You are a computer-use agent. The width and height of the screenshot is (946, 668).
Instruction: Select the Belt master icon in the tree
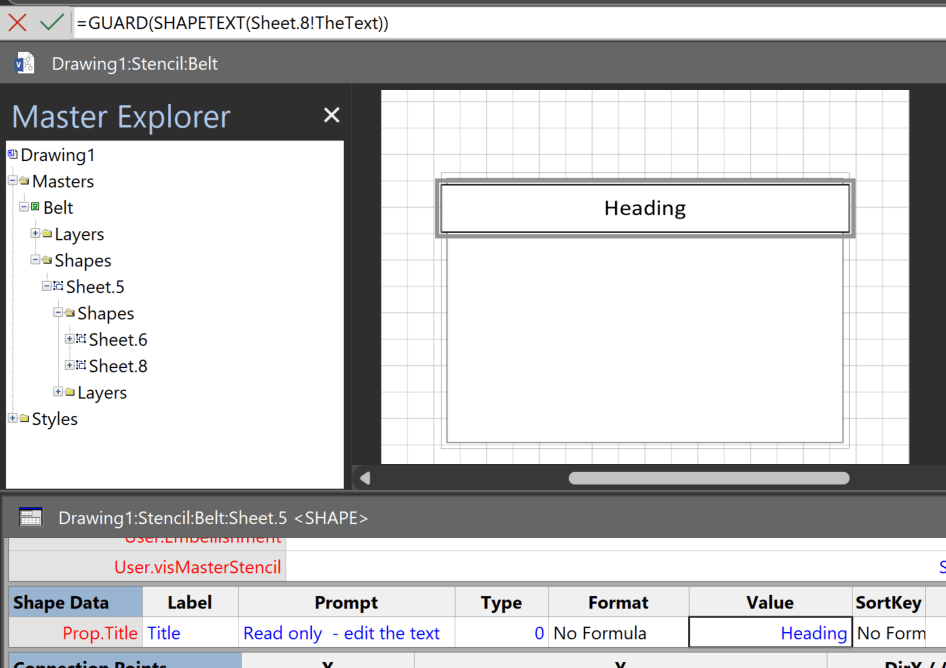[36, 207]
